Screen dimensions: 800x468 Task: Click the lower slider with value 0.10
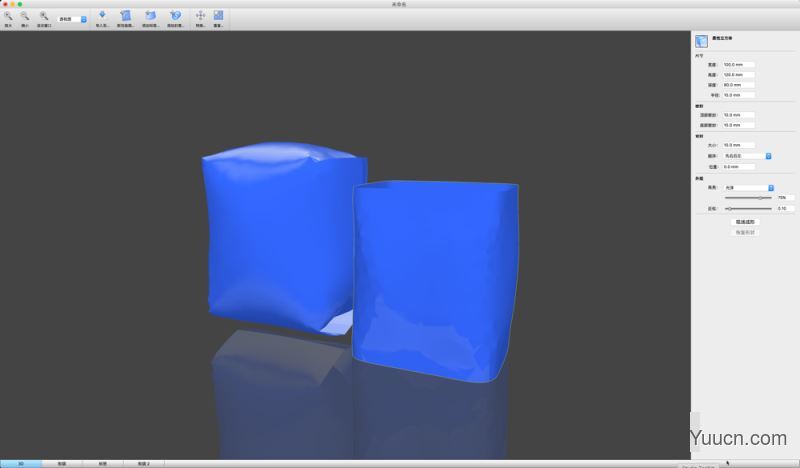748,209
